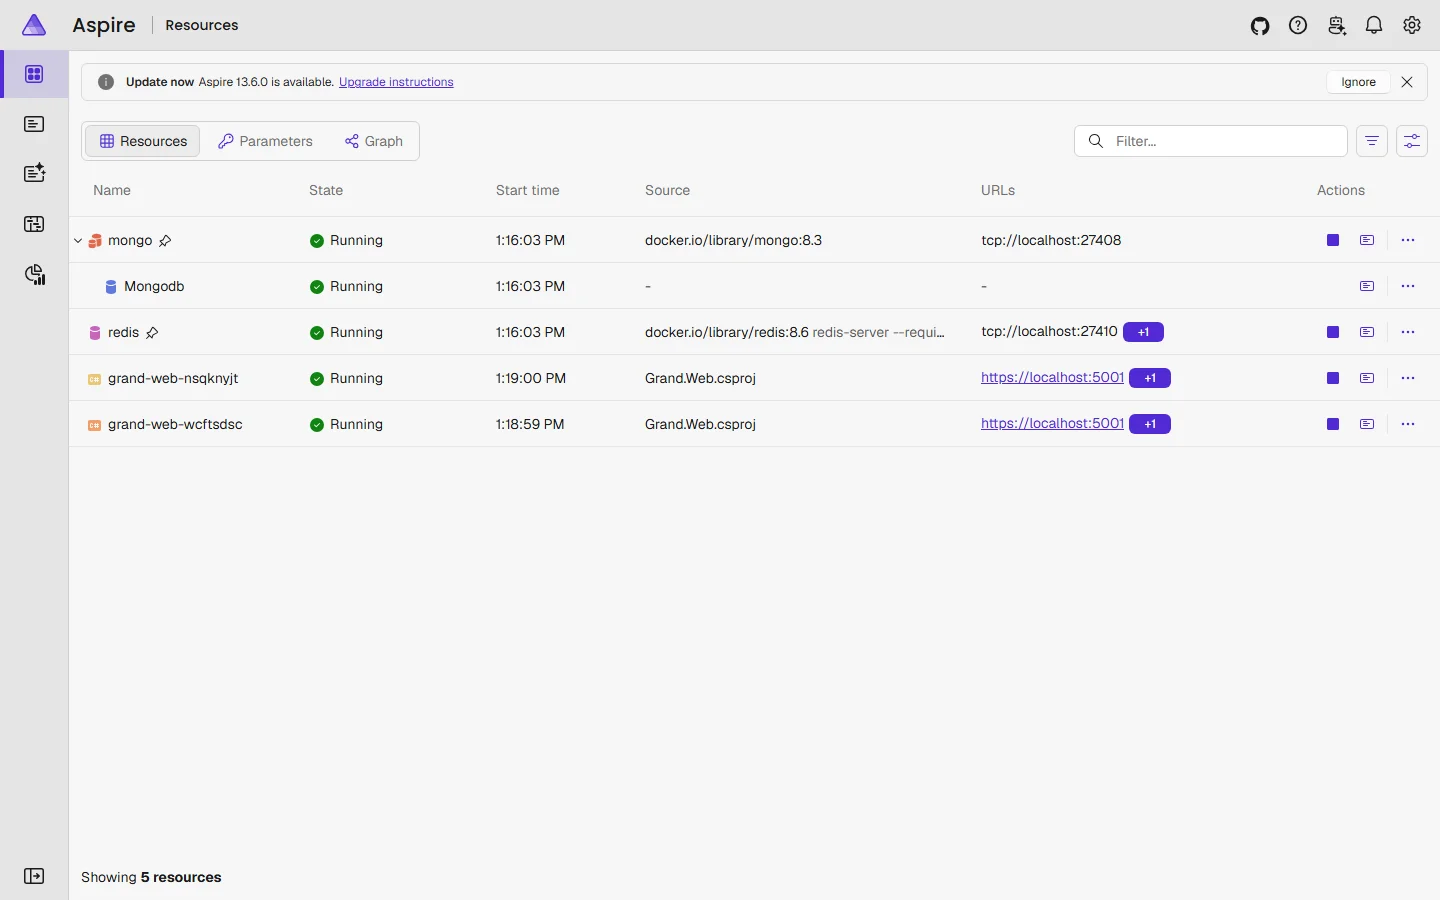
Task: Click docker.io/library/mongo:8.3 source cell
Action: click(x=733, y=240)
